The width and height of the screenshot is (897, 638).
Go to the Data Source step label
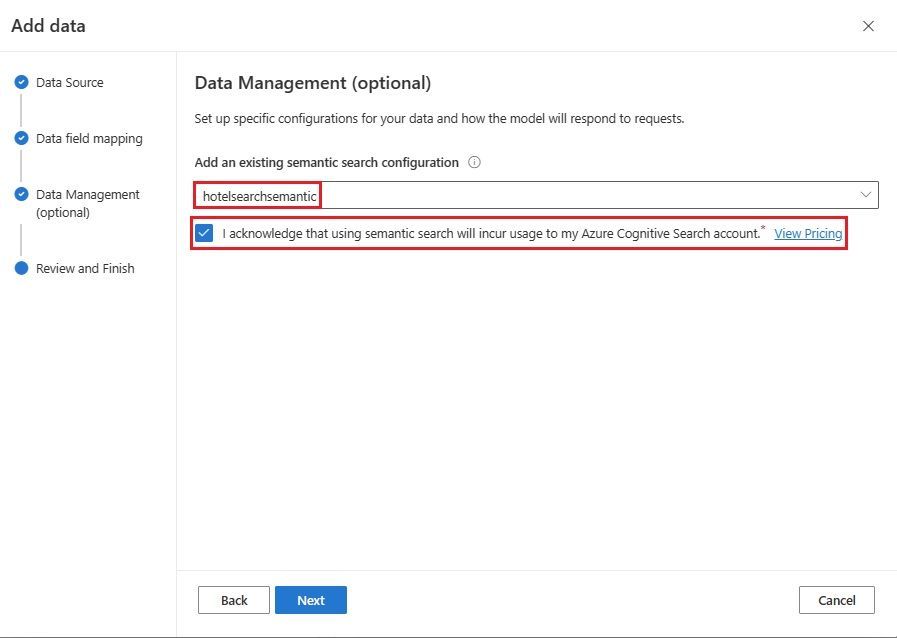coord(69,83)
